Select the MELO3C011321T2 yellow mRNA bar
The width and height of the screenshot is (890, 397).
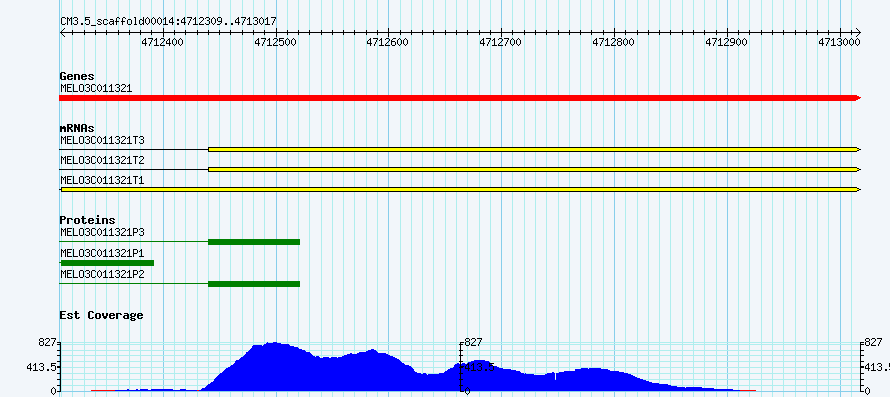pos(534,169)
